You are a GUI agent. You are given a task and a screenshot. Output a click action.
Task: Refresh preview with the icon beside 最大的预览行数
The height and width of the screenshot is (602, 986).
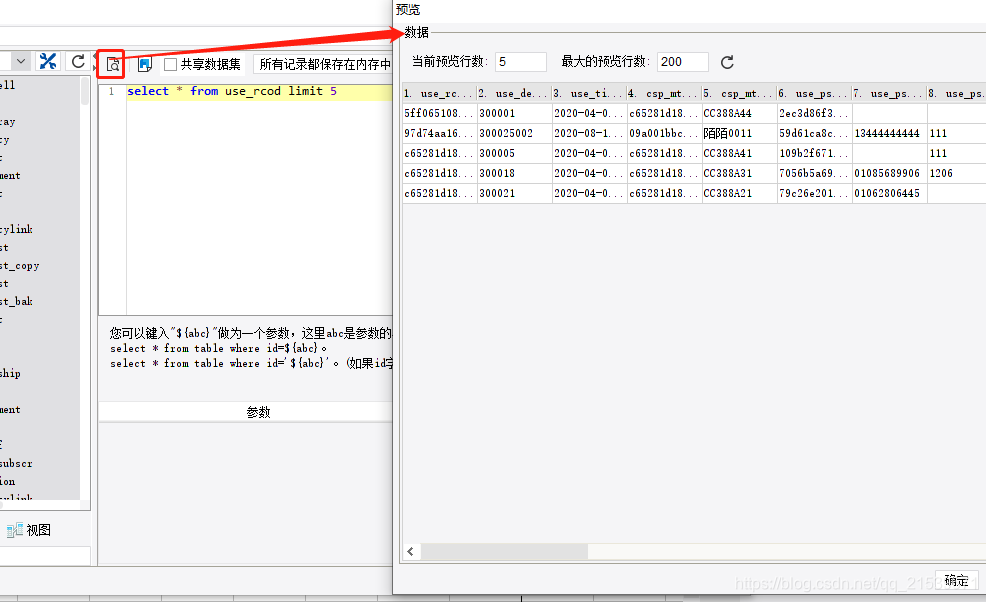(x=727, y=61)
